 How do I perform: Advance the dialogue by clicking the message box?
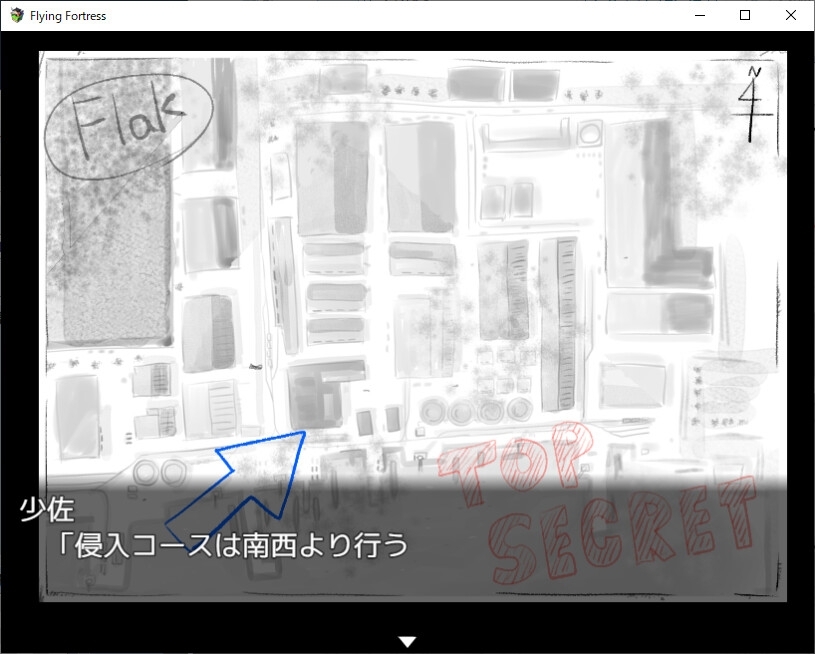click(400, 540)
